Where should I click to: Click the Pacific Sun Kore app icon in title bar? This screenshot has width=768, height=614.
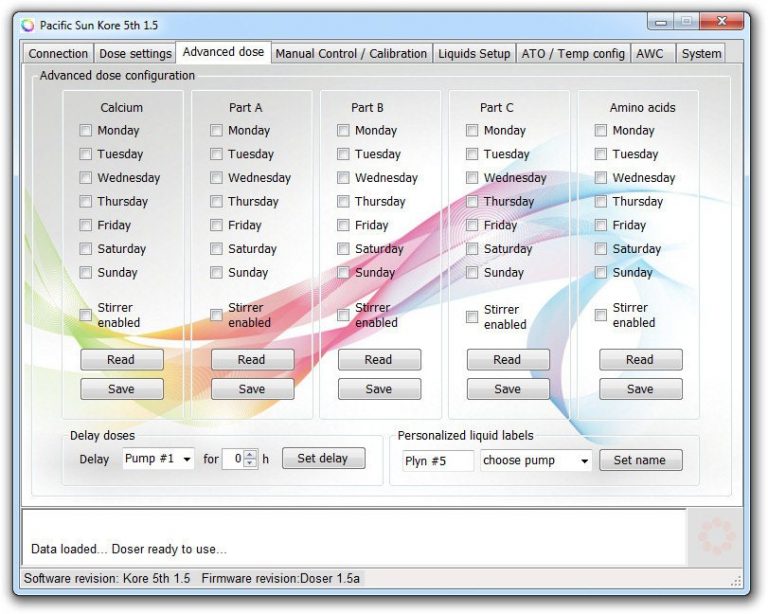(27, 25)
